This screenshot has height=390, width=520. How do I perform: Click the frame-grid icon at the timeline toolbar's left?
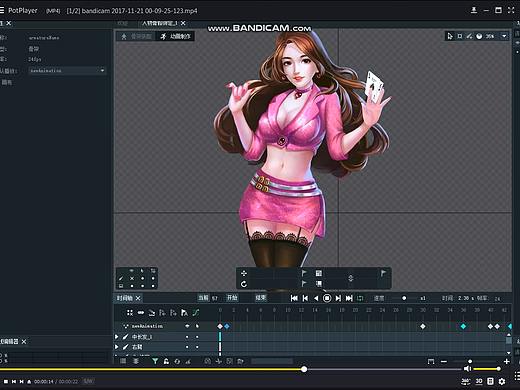coord(130,313)
